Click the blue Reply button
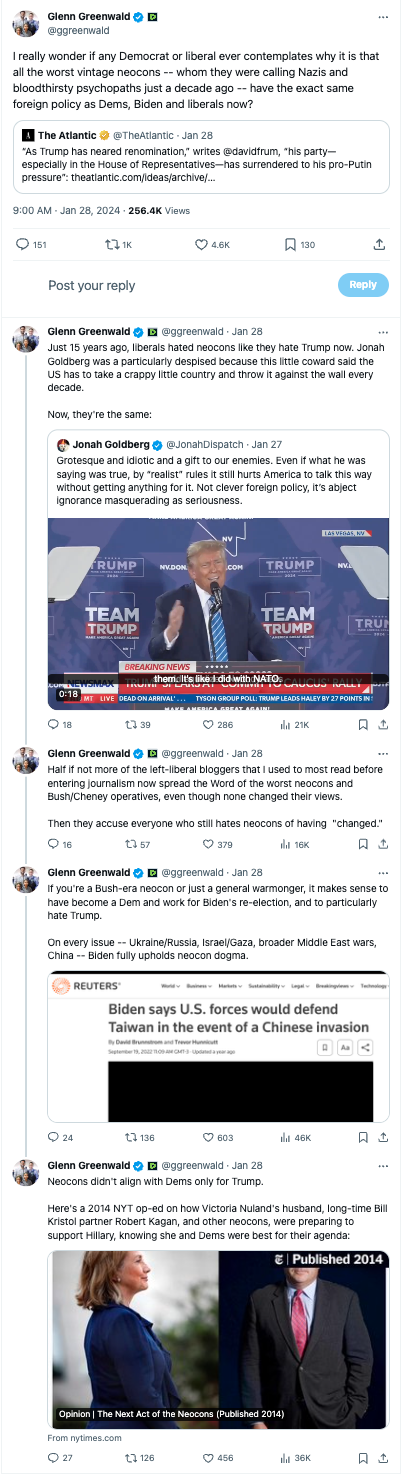The height and width of the screenshot is (1474, 403). click(x=363, y=285)
